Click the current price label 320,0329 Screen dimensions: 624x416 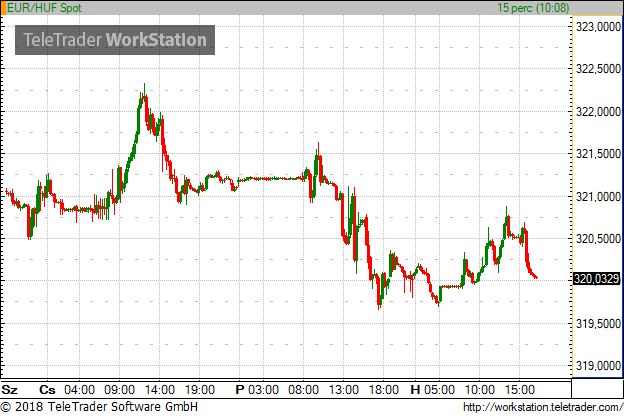click(x=596, y=279)
